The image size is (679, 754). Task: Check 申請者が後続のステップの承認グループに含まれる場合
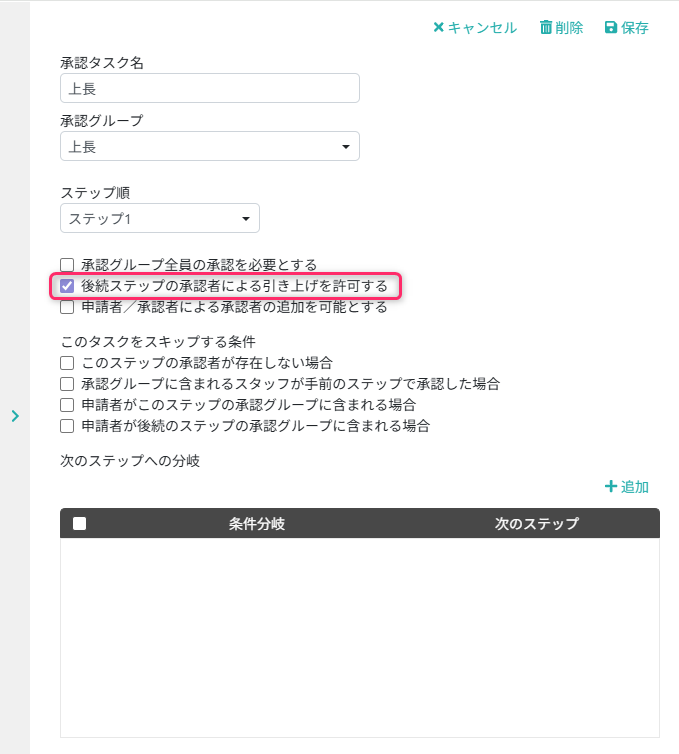(67, 426)
